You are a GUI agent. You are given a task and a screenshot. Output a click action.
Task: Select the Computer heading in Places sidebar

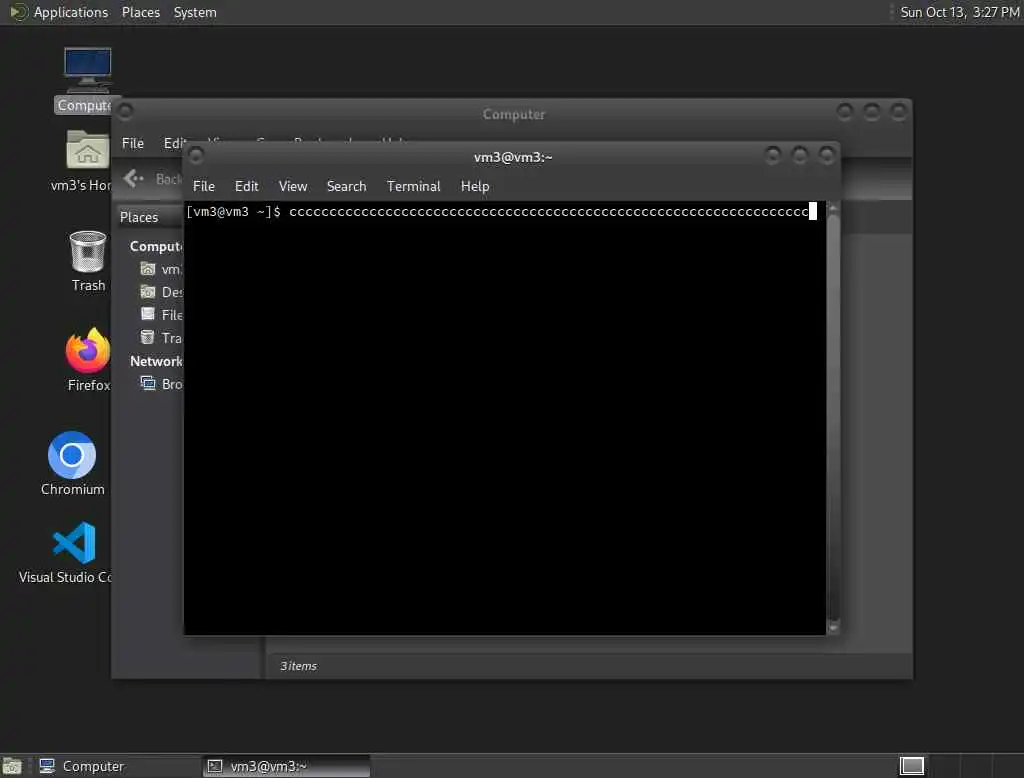tap(156, 246)
